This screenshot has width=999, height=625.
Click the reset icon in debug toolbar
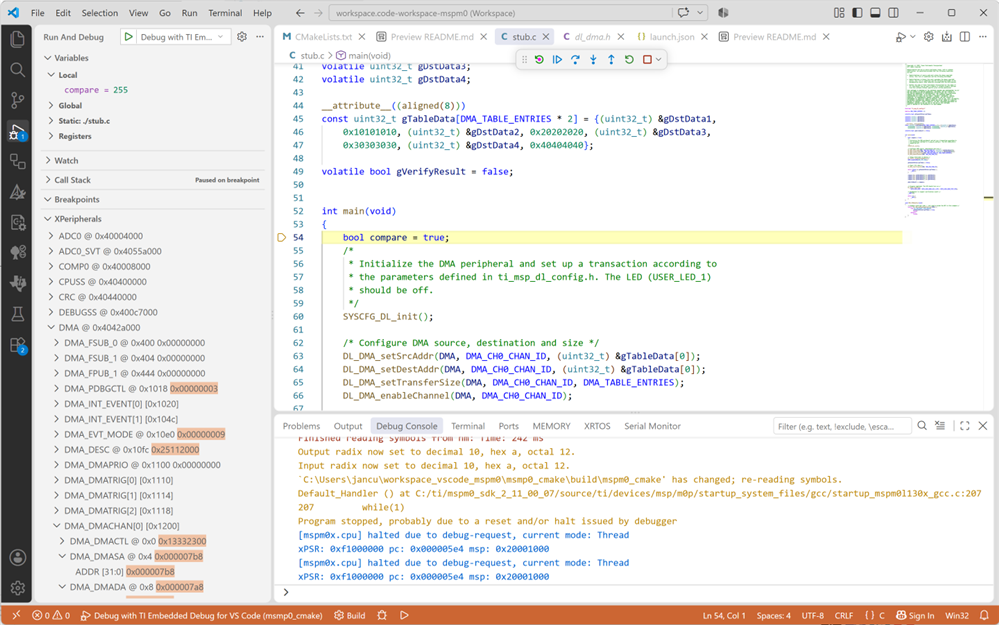539,59
